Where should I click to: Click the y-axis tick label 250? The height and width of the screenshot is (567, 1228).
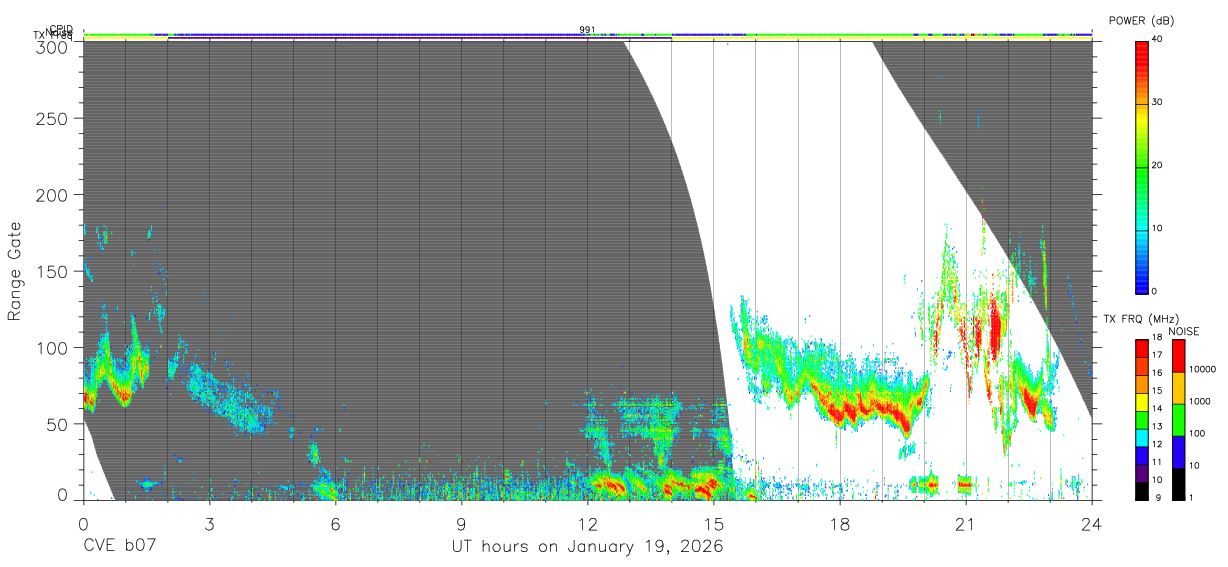(51, 118)
